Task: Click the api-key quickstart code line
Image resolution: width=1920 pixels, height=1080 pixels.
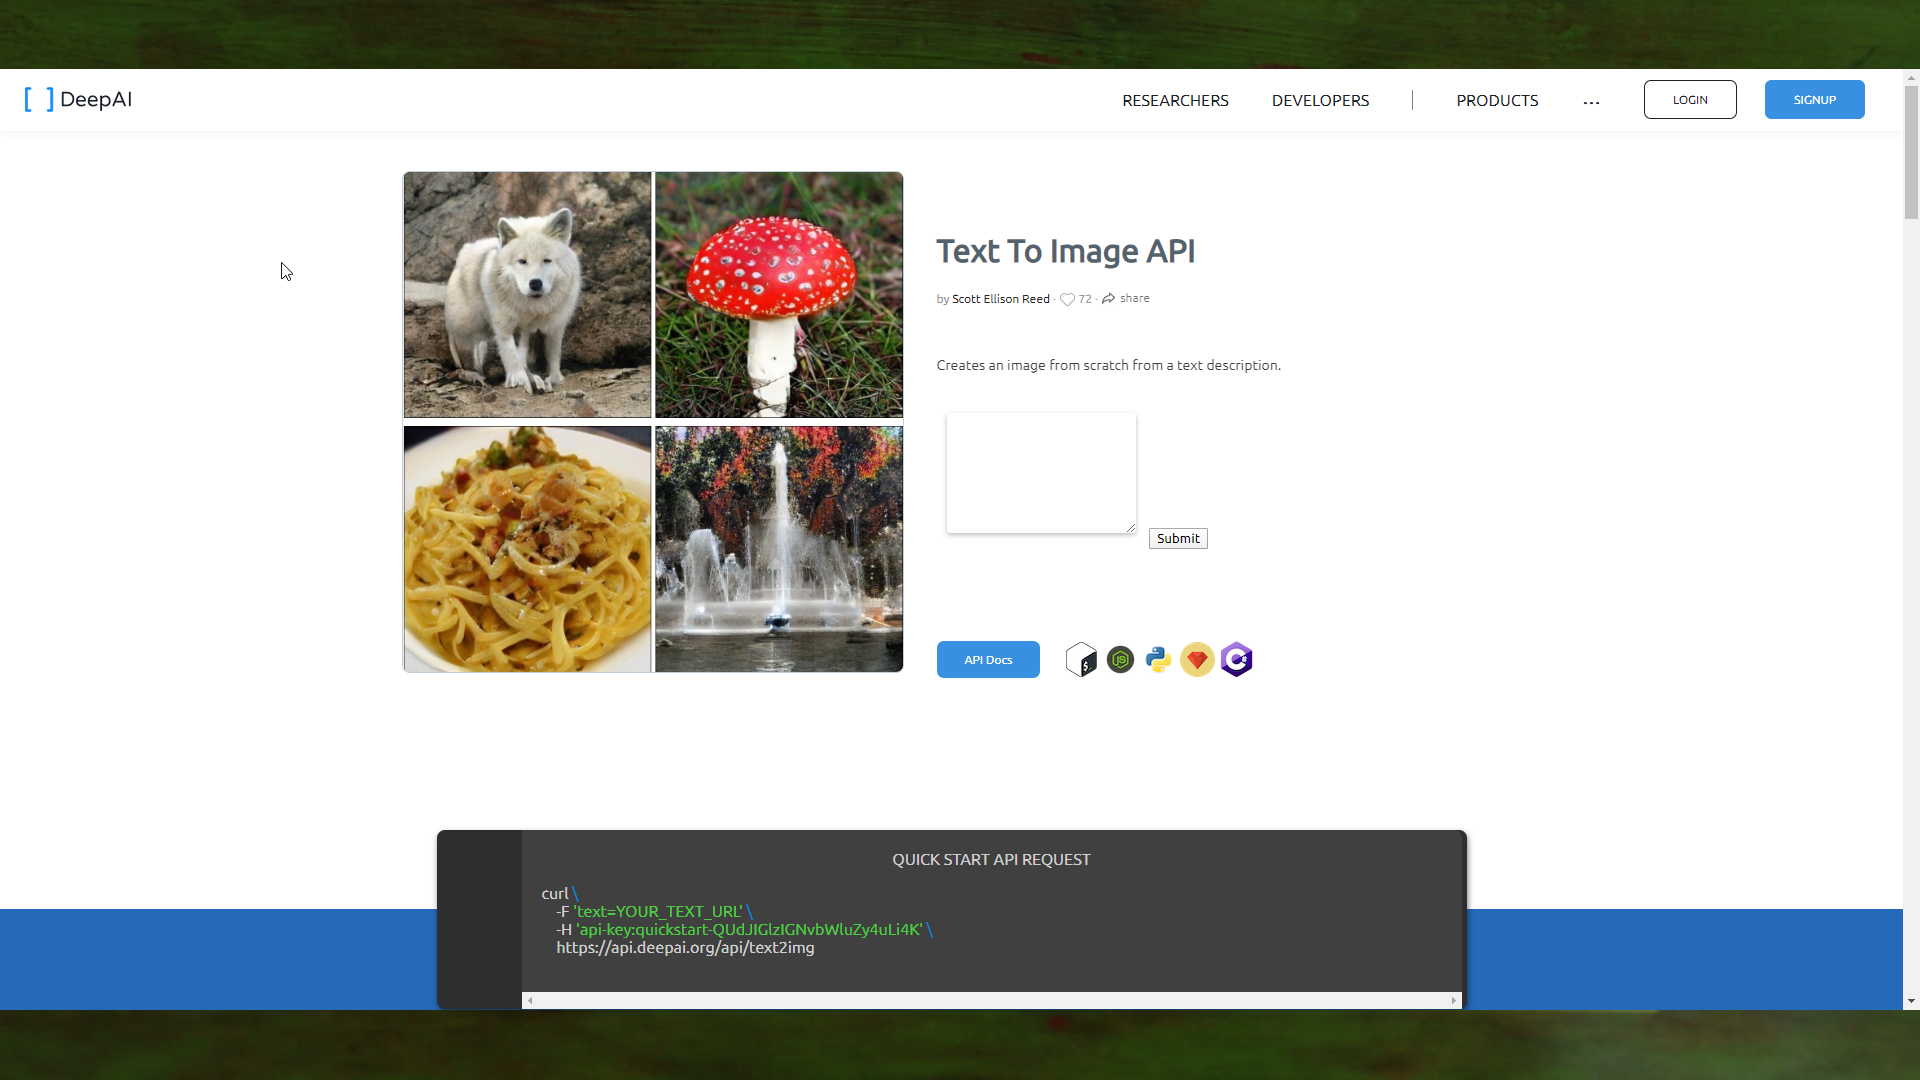Action: 744,929
